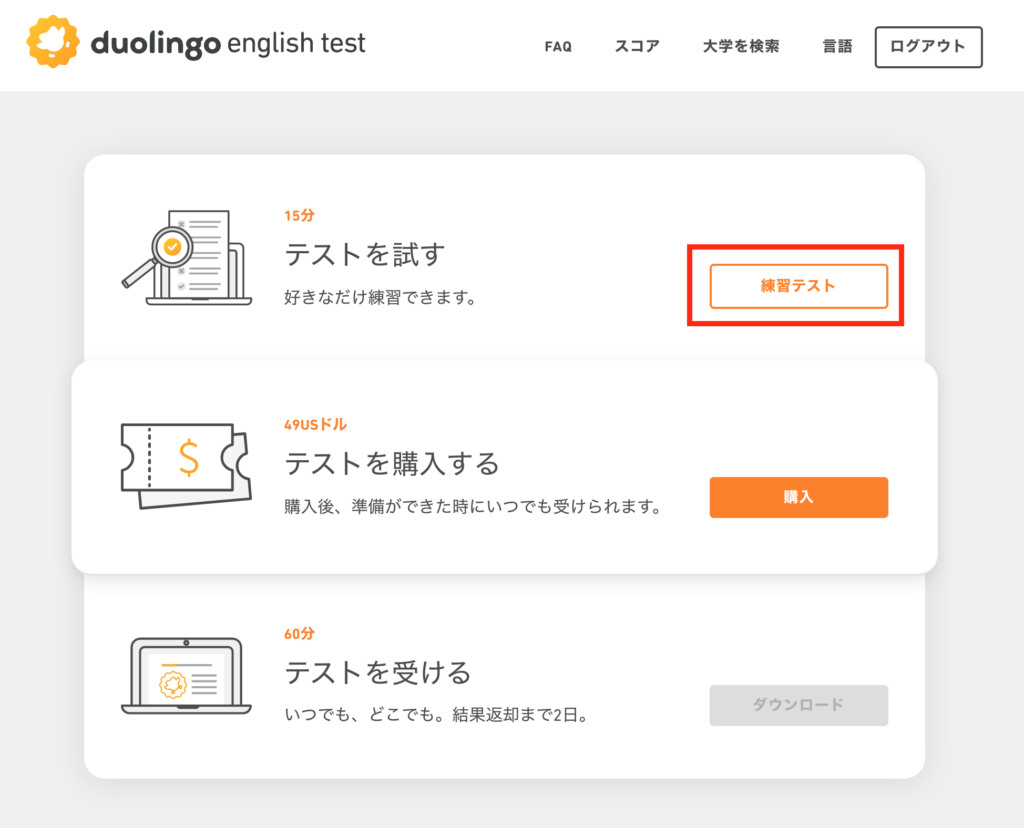This screenshot has height=828, width=1024.
Task: Click the ログアウト button
Action: (x=928, y=47)
